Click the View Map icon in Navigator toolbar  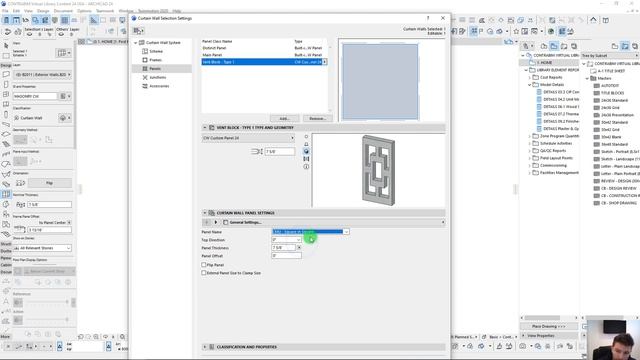tap(553, 47)
